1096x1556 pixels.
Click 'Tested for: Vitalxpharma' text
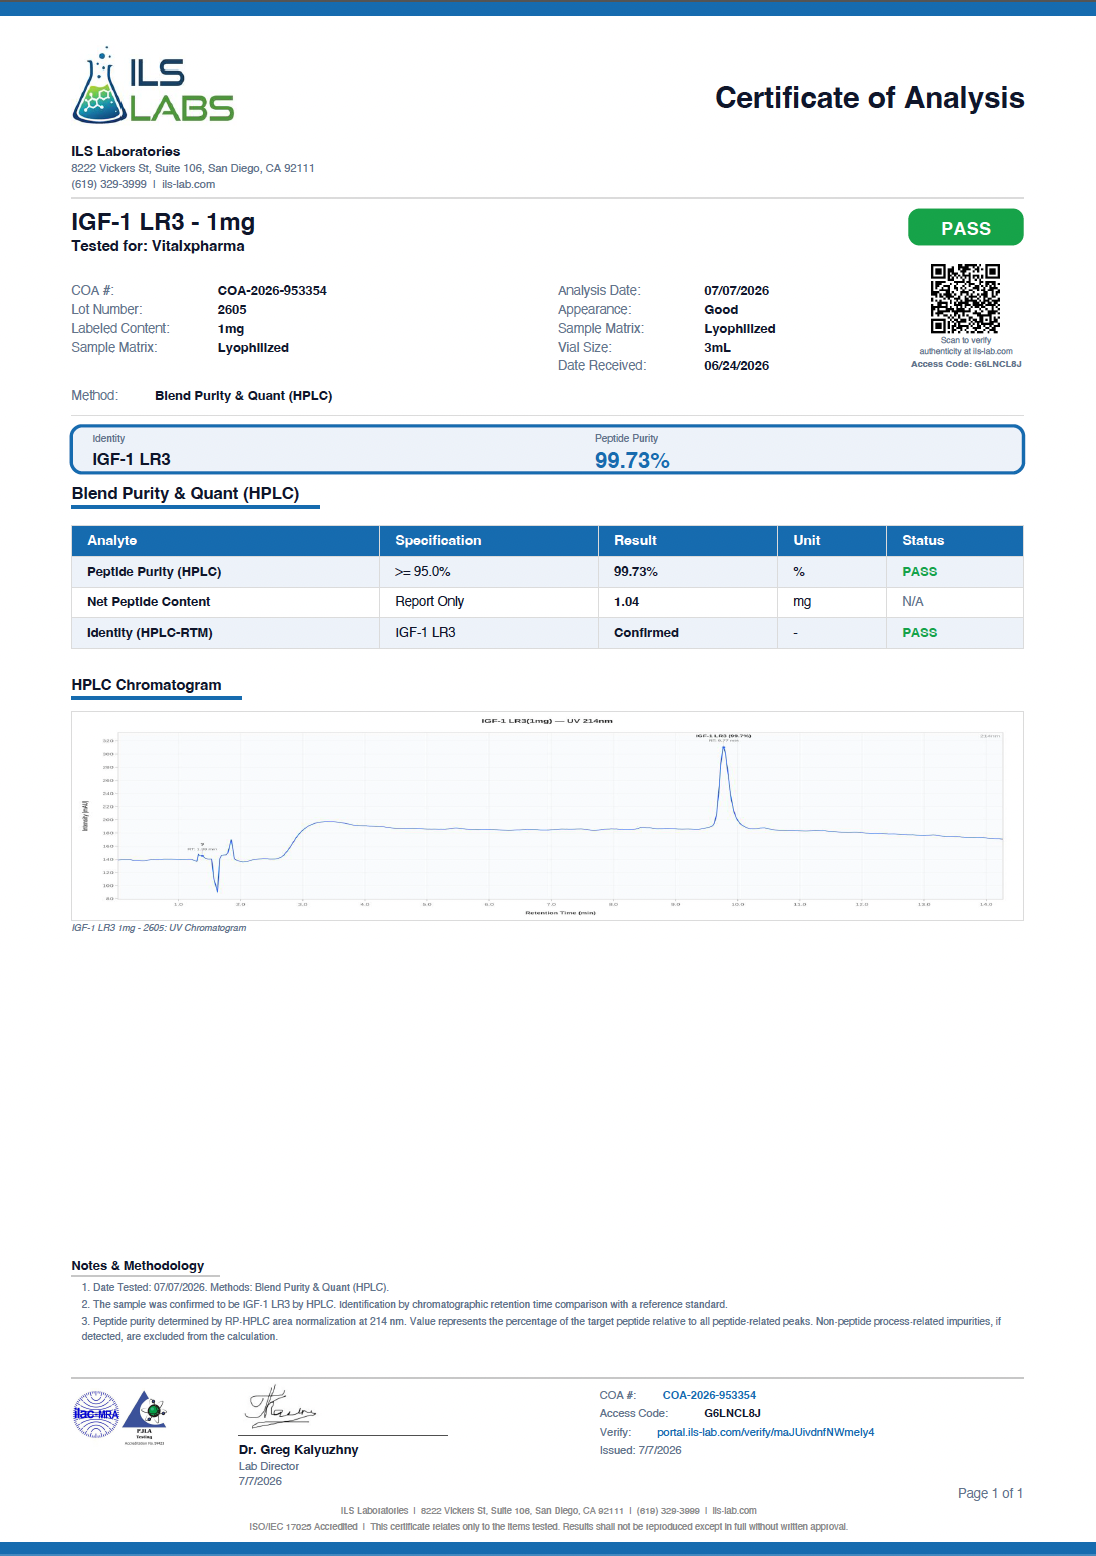click(157, 246)
